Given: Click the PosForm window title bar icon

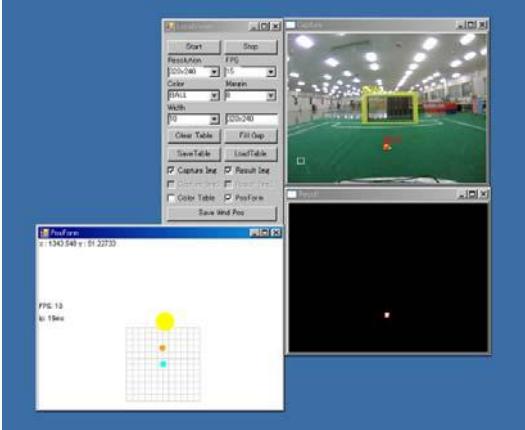Looking at the screenshot, I should coord(44,233).
